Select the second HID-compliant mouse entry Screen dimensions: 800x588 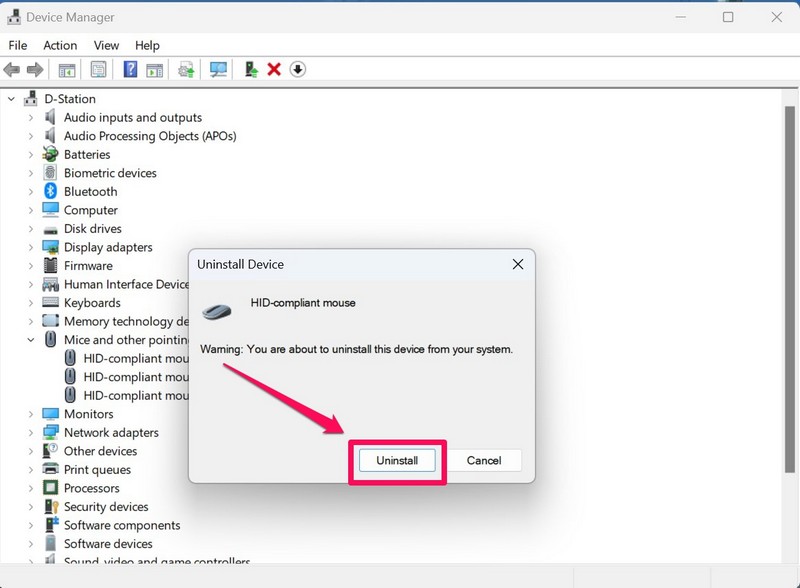tap(136, 377)
